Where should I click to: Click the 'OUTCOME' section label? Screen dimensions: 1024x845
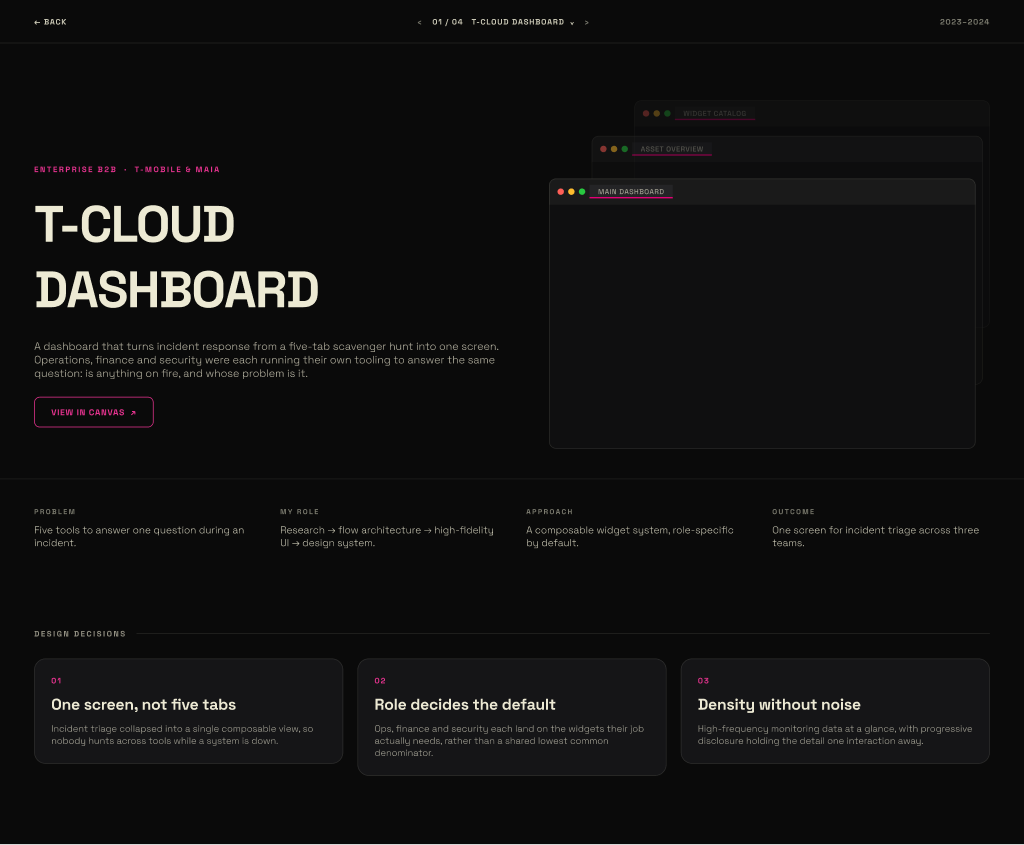point(793,512)
